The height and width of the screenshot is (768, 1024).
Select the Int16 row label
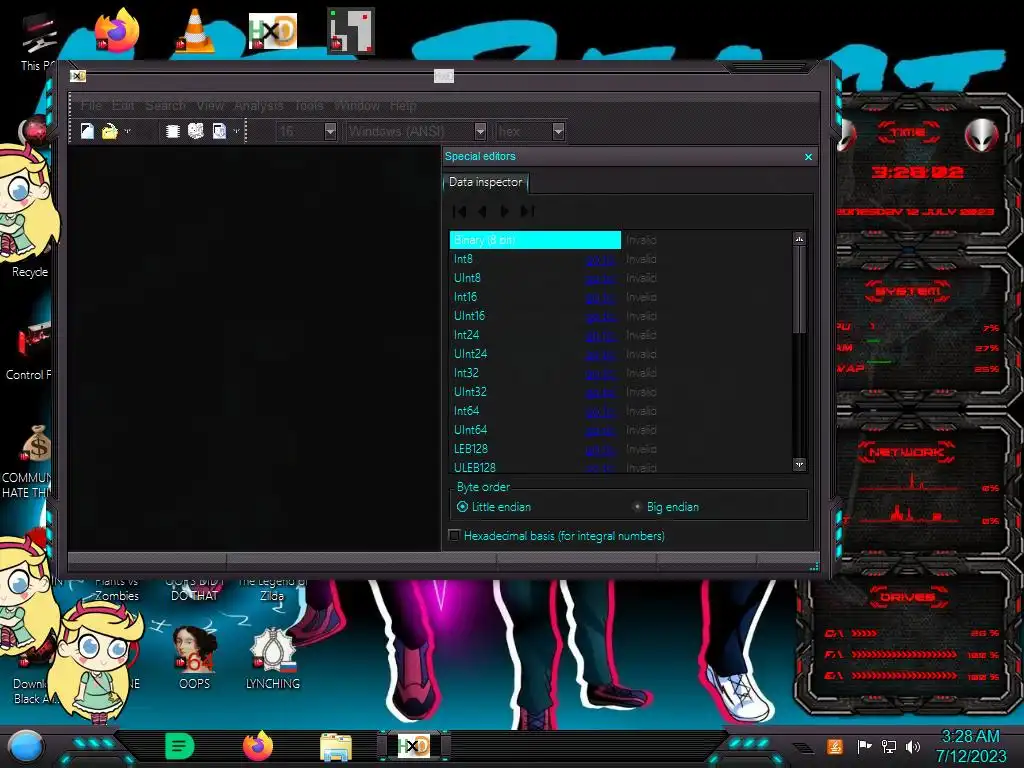[x=465, y=297]
